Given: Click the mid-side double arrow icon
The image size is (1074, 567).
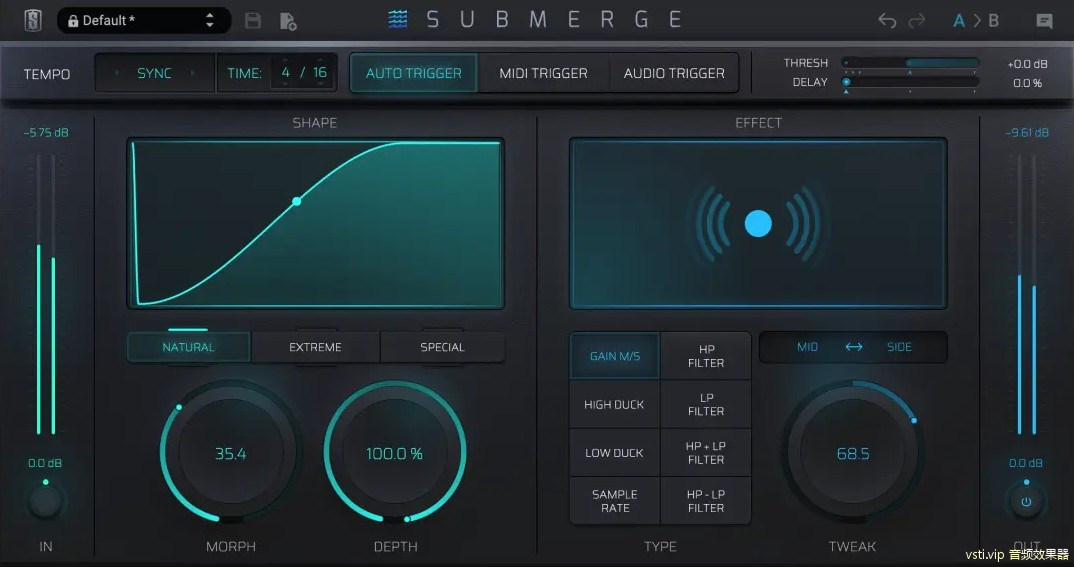Looking at the screenshot, I should pos(853,347).
